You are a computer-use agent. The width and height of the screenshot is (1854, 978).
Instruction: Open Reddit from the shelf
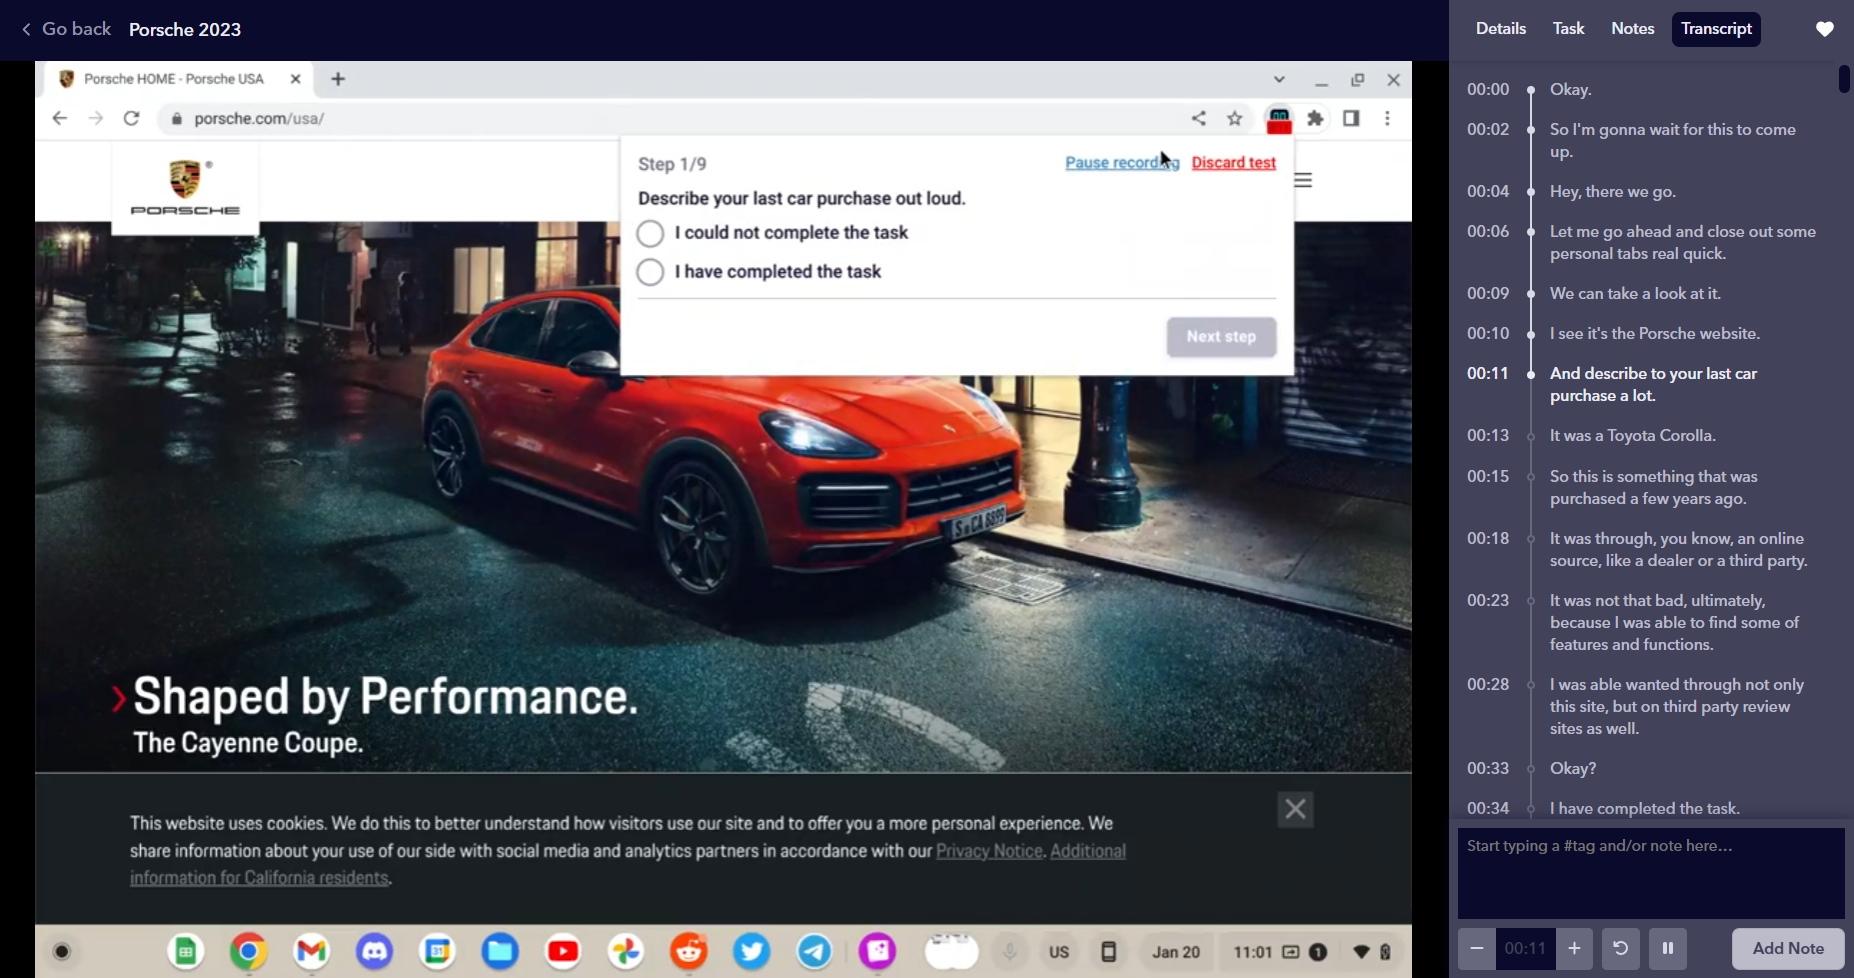689,952
